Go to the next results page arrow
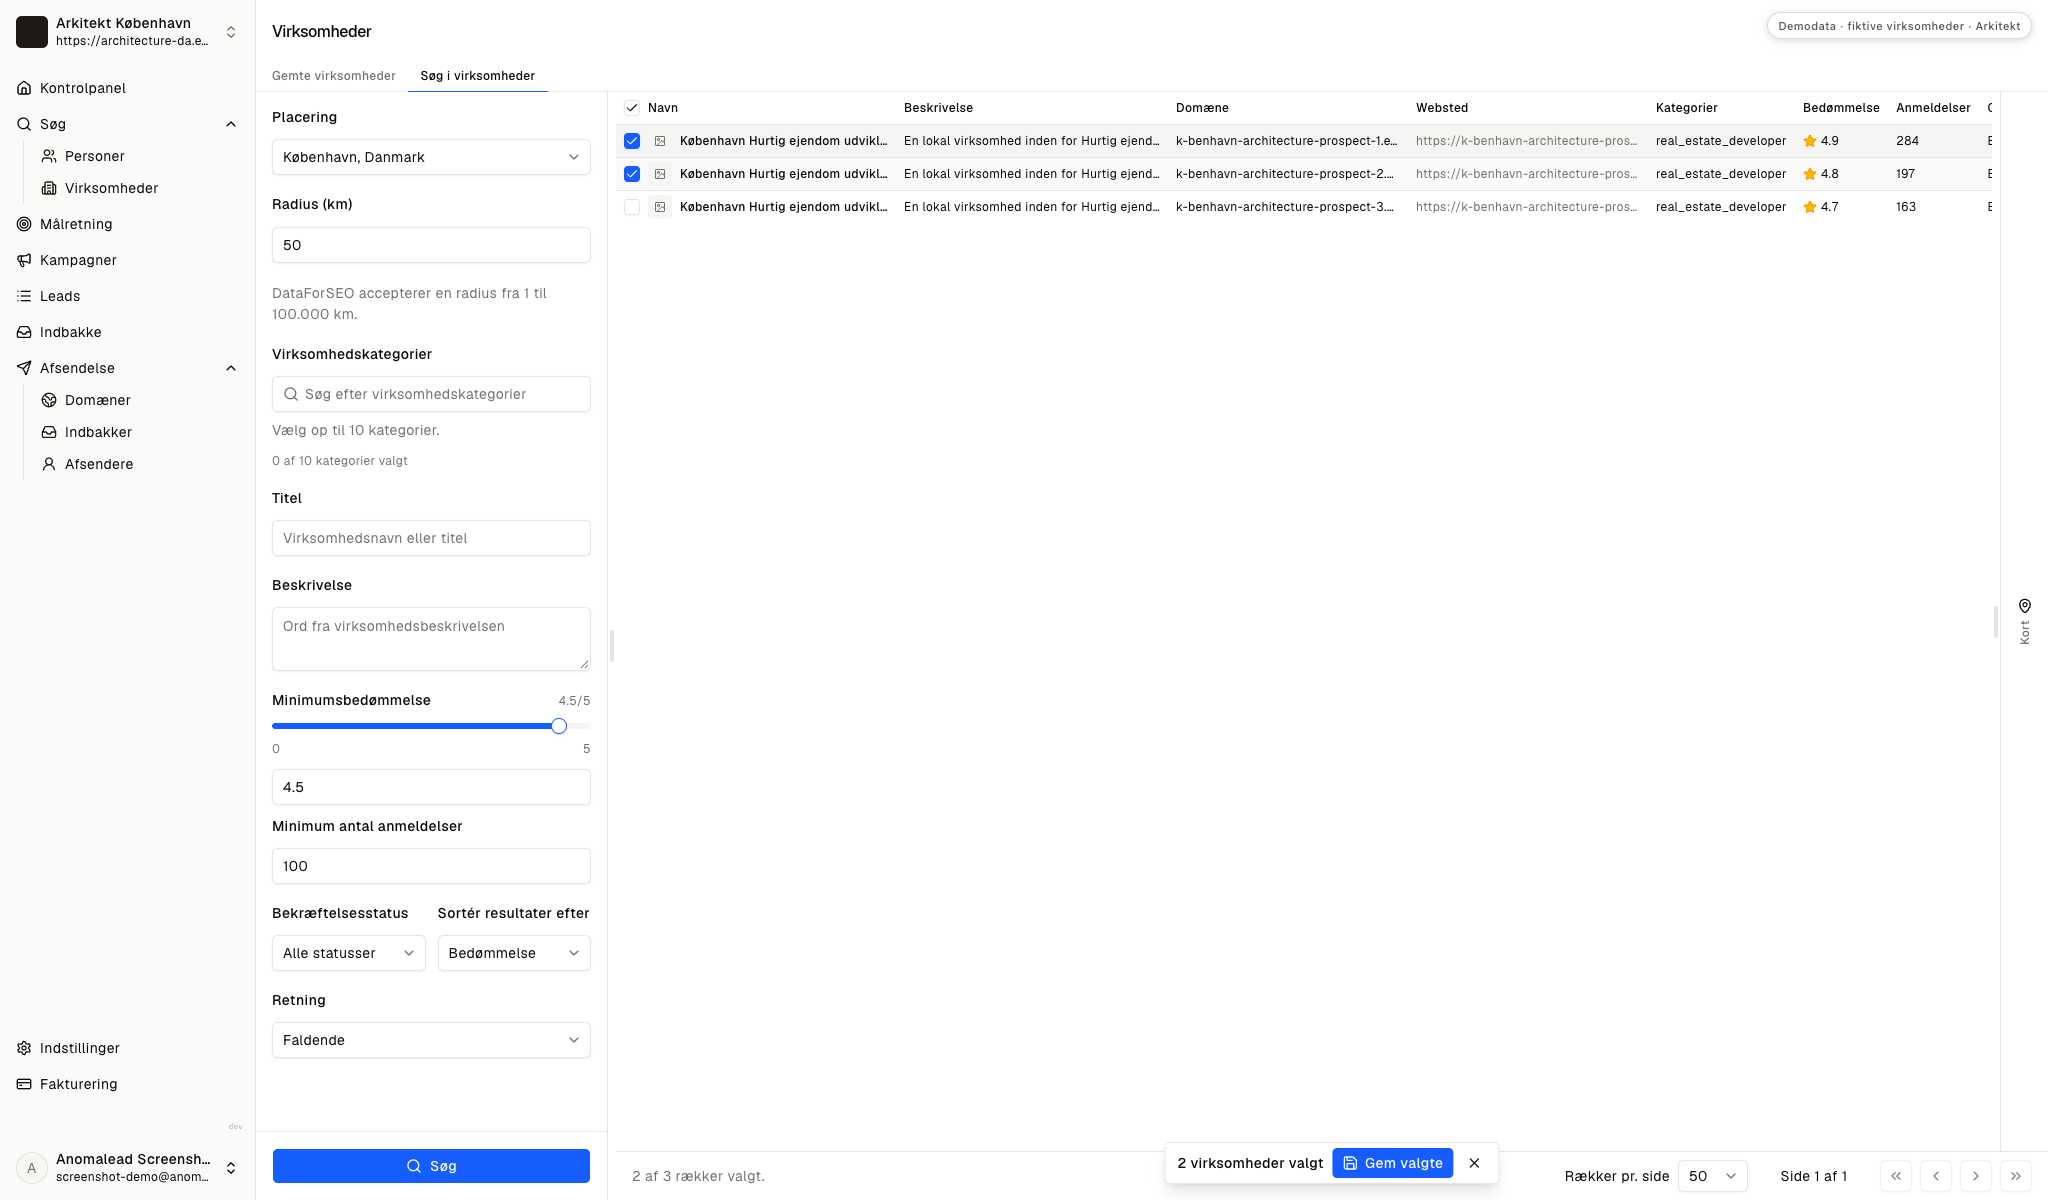 pyautogui.click(x=1976, y=1176)
